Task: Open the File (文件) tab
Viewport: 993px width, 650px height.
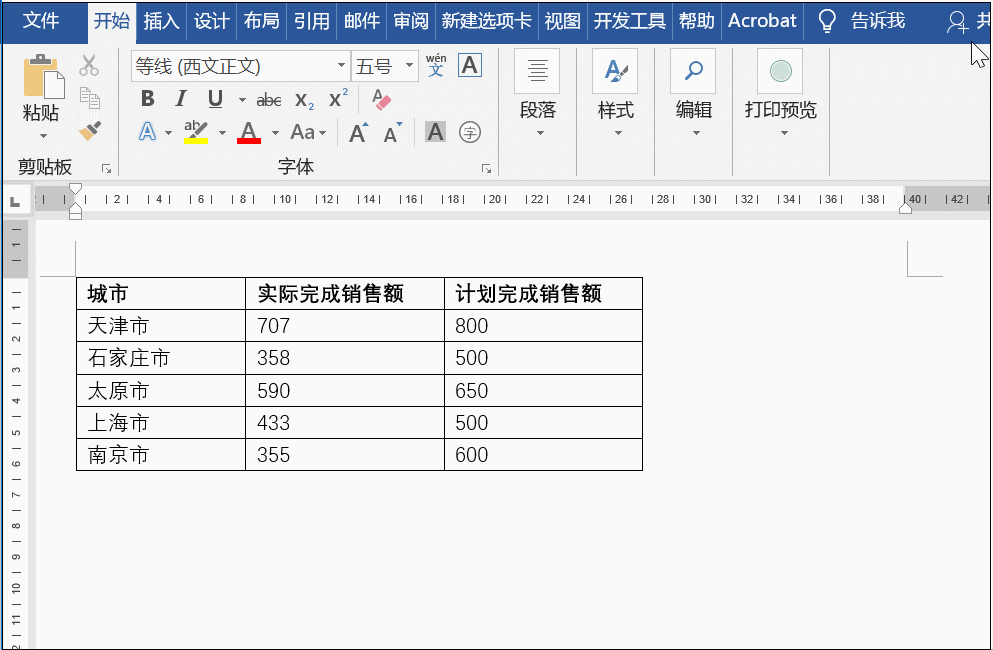Action: [x=41, y=21]
